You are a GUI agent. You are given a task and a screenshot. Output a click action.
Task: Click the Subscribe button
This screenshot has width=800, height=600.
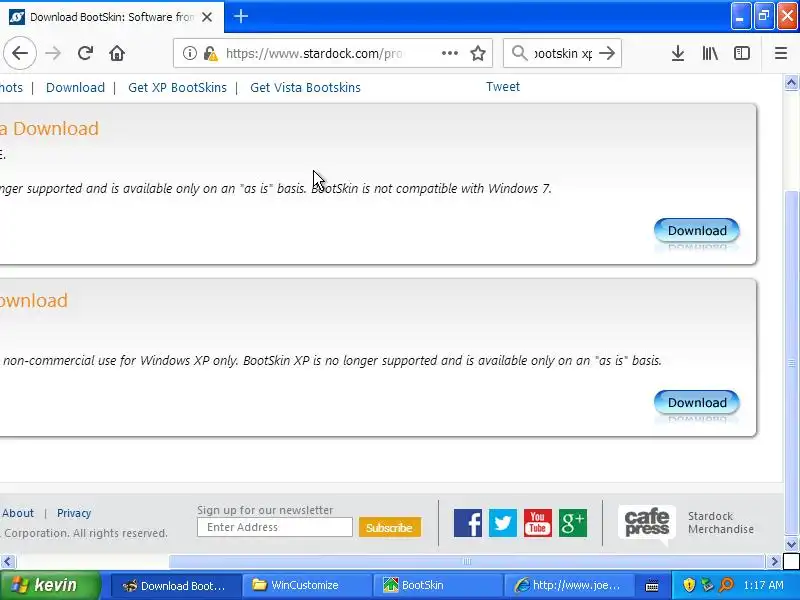click(x=390, y=528)
